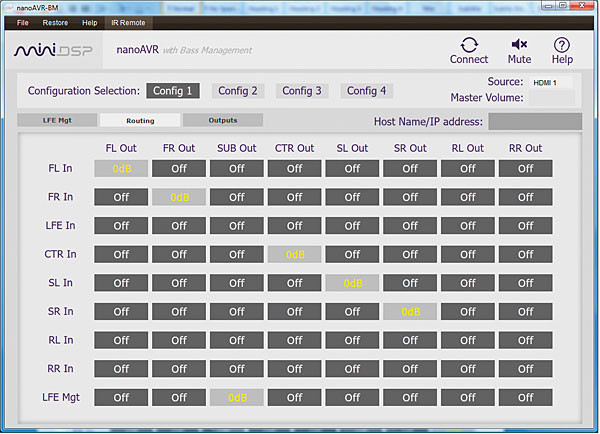Toggle LFE Mgt to SUB Out routing
The height and width of the screenshot is (434, 600).
click(x=236, y=398)
